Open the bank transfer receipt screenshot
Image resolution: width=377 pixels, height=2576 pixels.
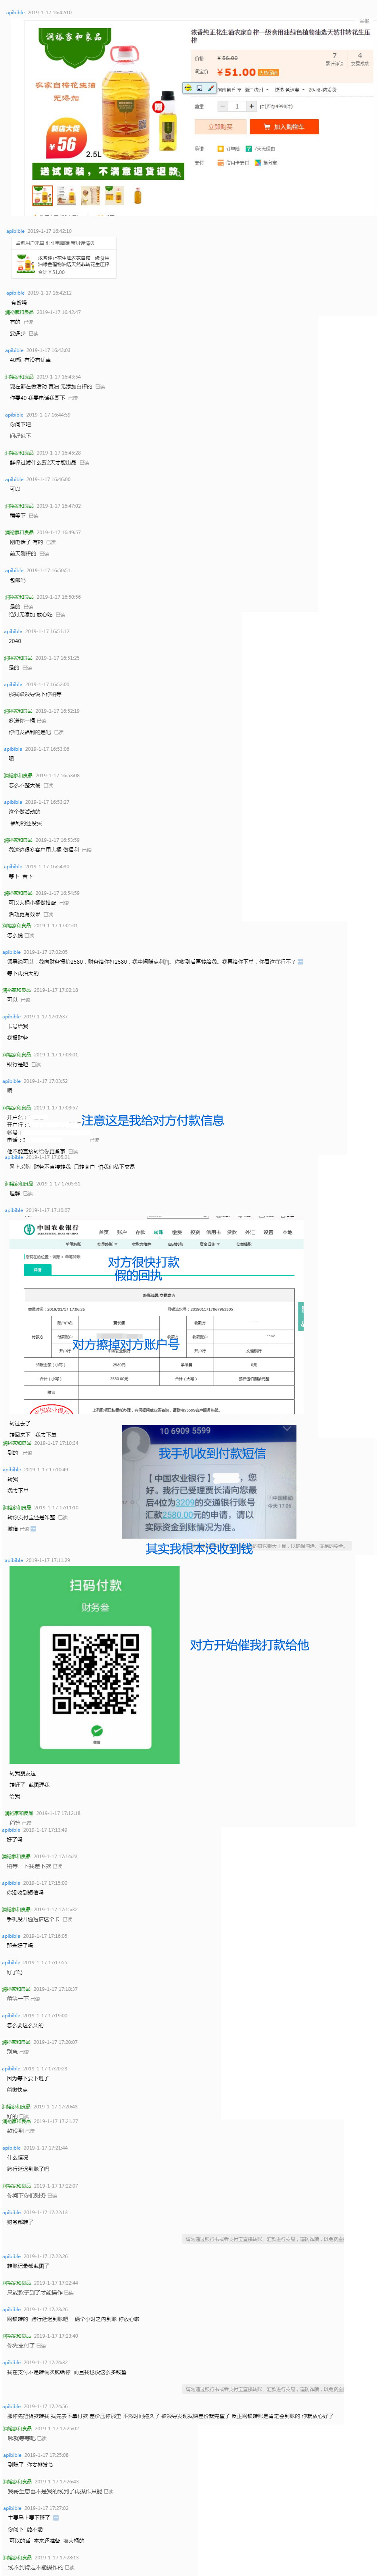156,1315
